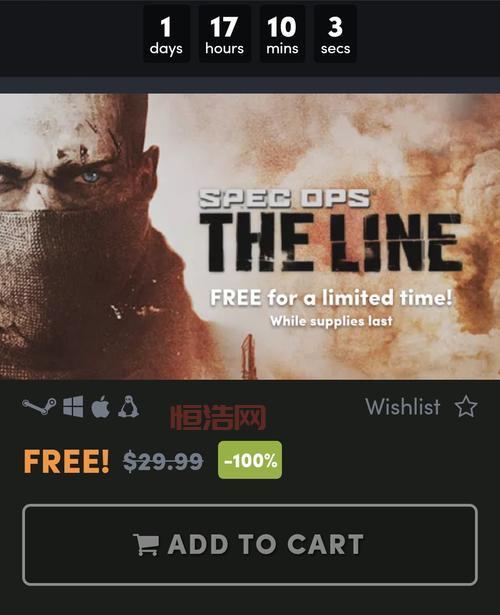Click the days countdown box

[x=166, y=34]
